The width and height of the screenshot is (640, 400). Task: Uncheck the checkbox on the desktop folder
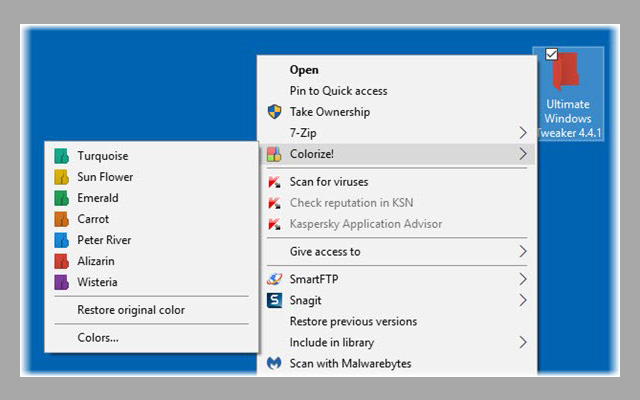(x=551, y=54)
